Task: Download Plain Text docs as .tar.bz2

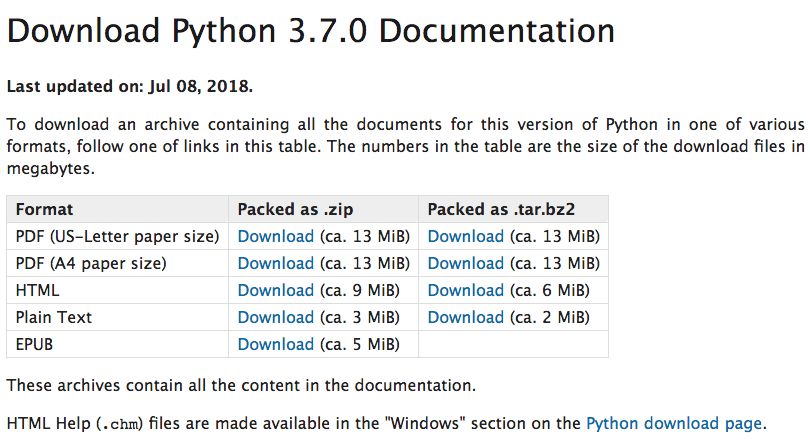Action: pyautogui.click(x=465, y=318)
